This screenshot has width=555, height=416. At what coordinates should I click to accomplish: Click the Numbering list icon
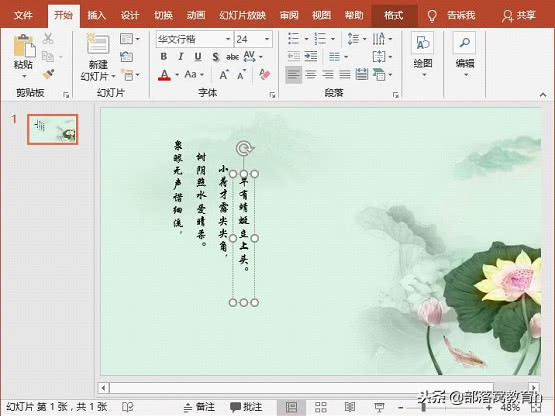click(320, 38)
